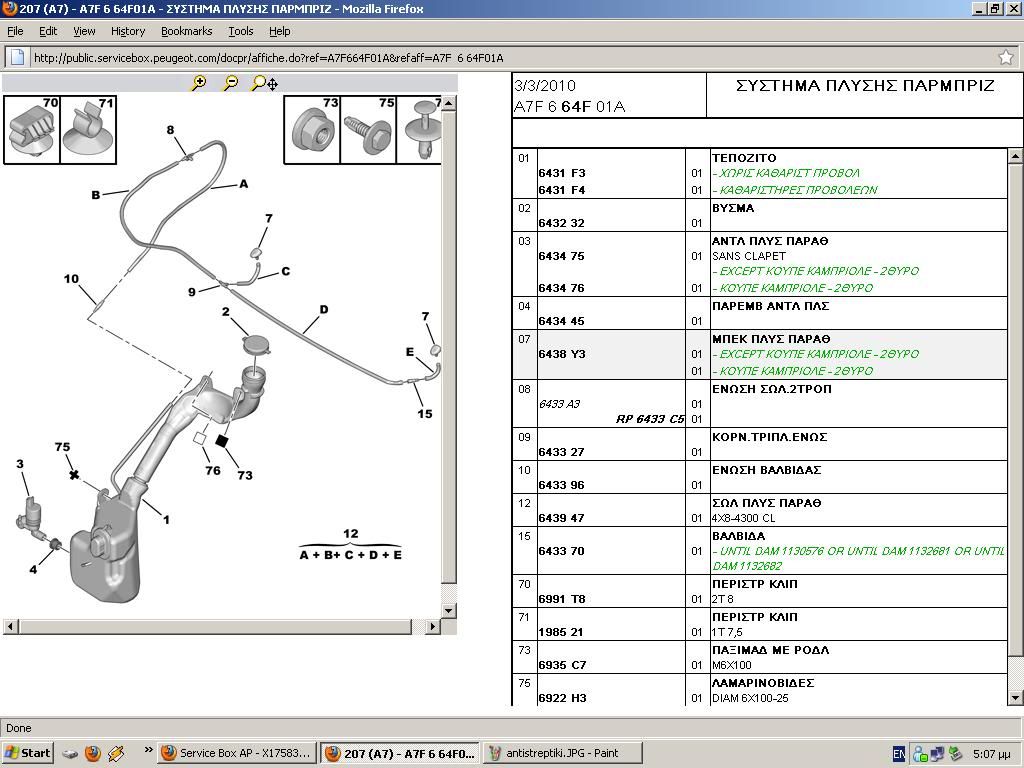The width and height of the screenshot is (1024, 768).
Task: Click the zoom out magnifier icon
Action: (x=231, y=83)
